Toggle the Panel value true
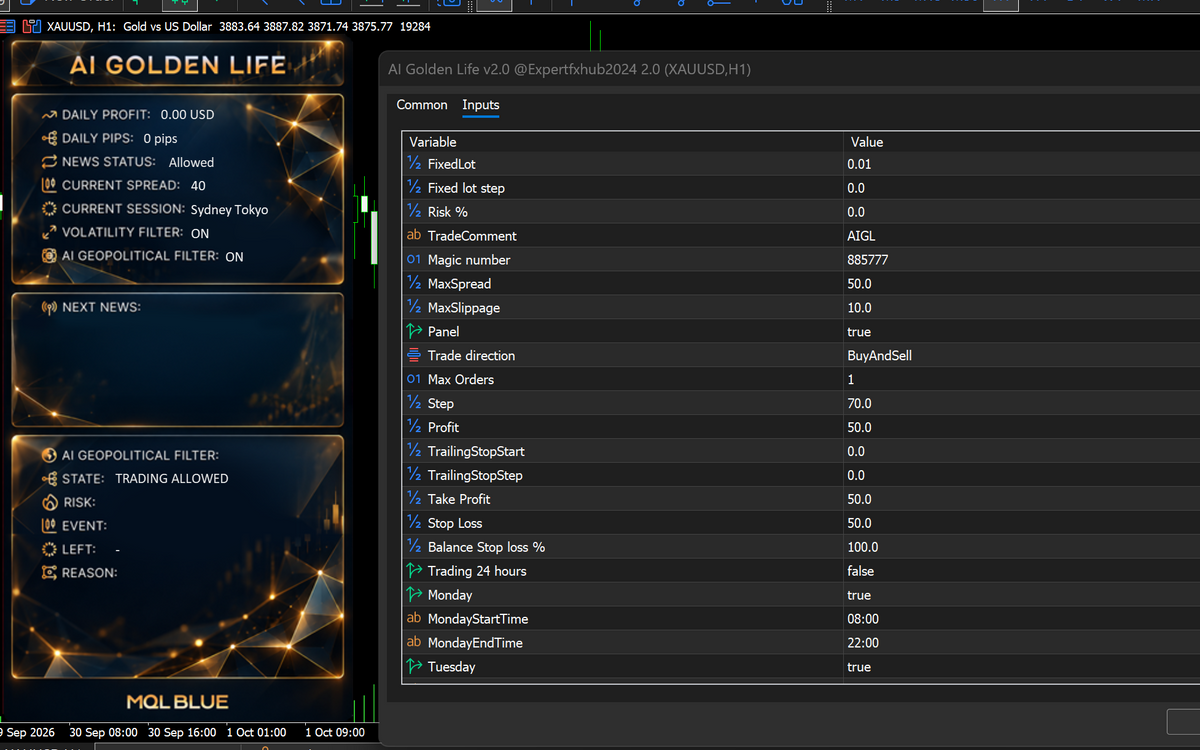1200x750 pixels. pos(859,332)
